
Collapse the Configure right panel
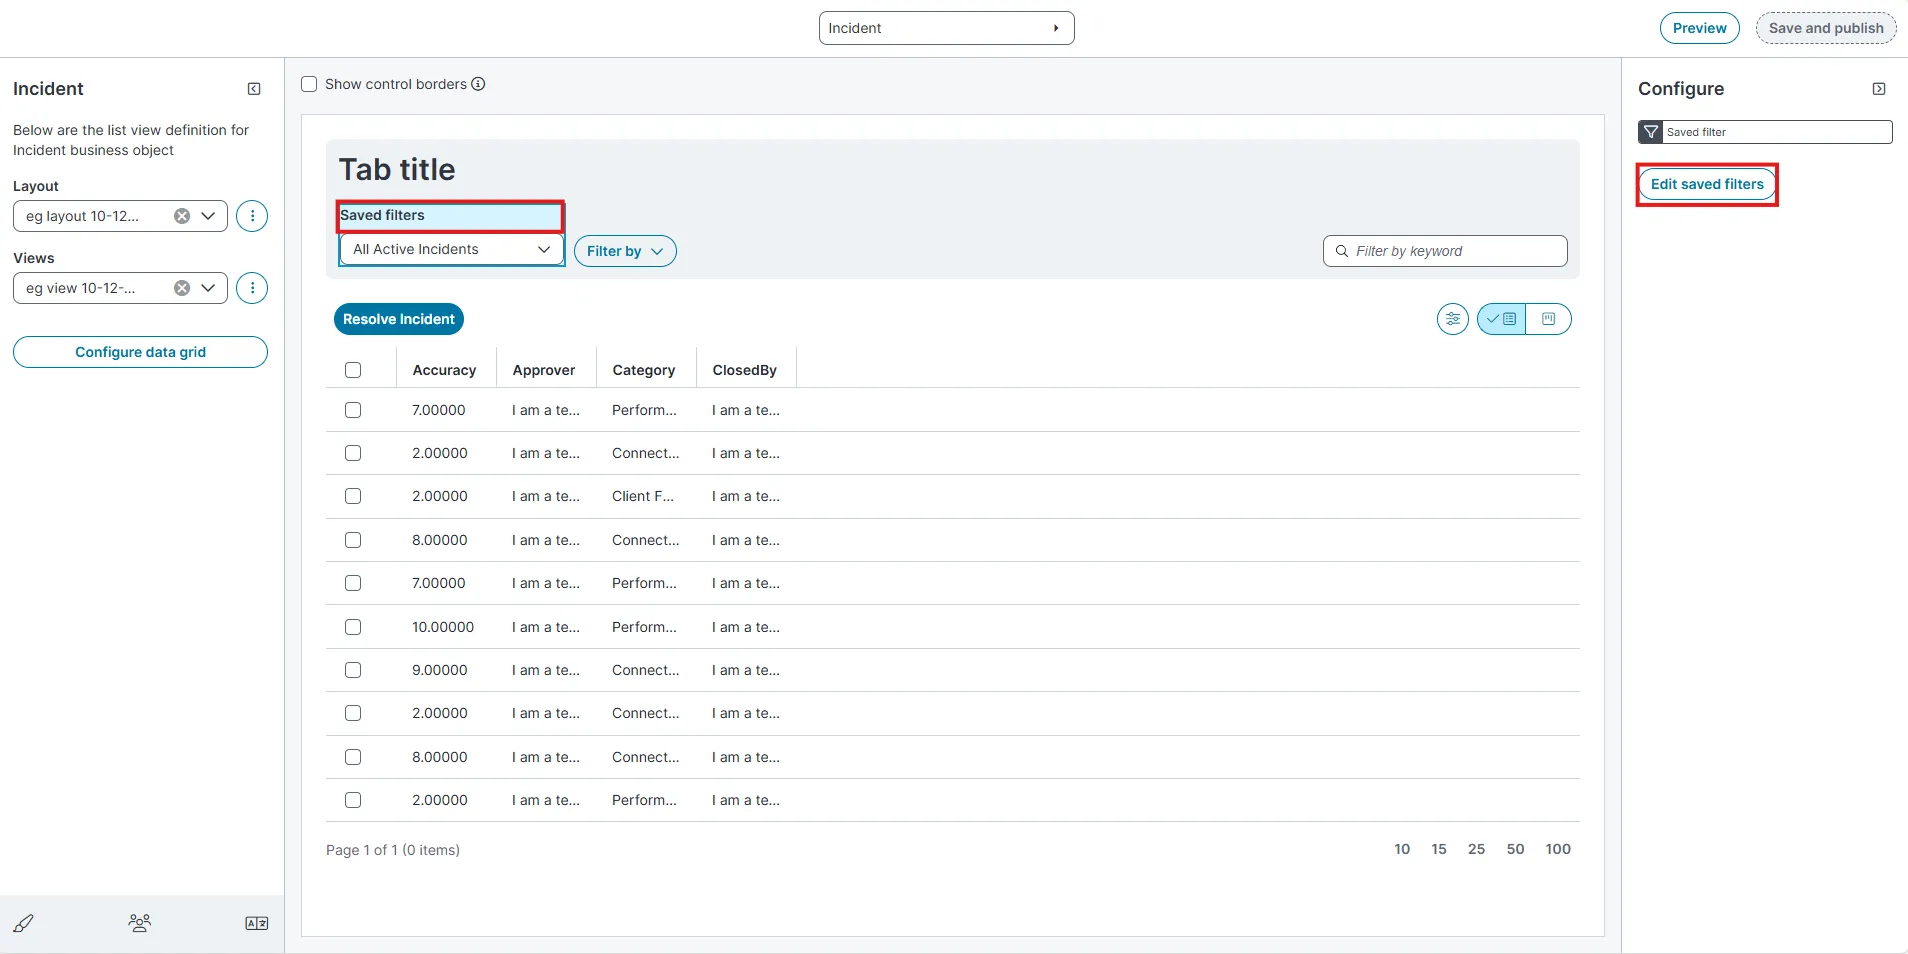click(1879, 89)
